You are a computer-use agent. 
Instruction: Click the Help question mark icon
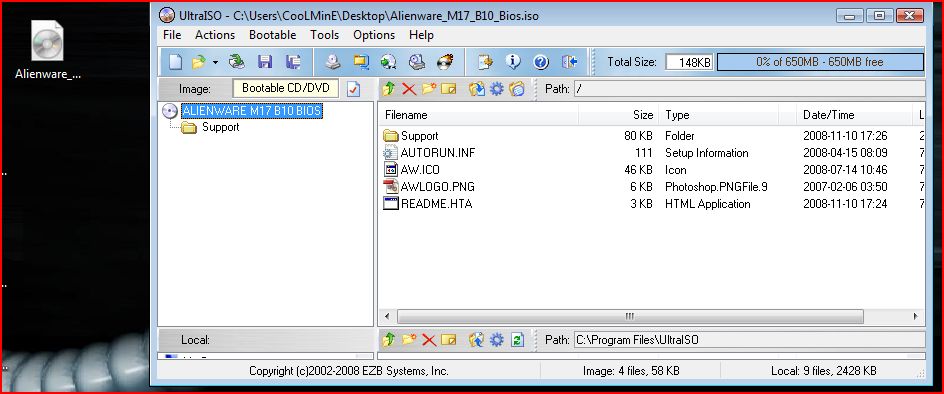click(541, 61)
